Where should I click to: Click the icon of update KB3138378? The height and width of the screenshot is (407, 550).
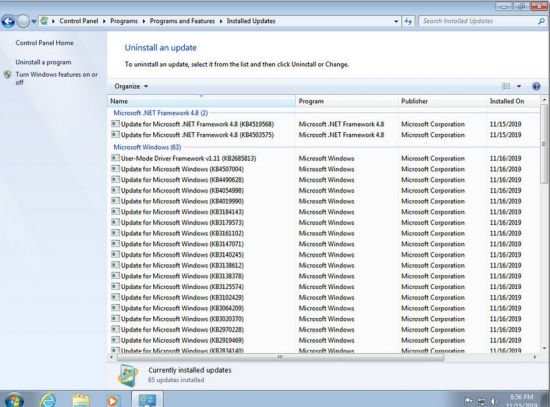(x=115, y=275)
